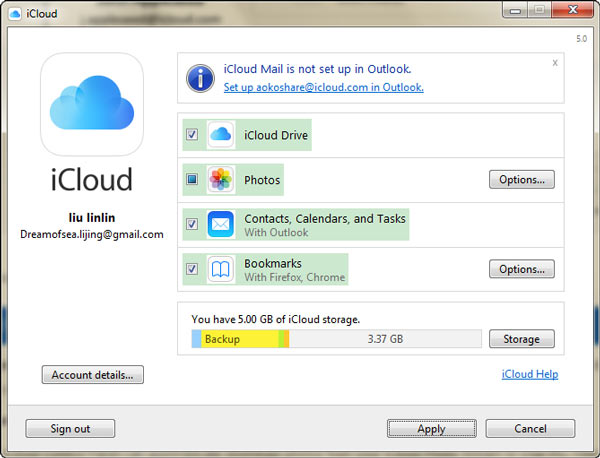The height and width of the screenshot is (458, 600).
Task: Uncheck the iCloud Drive checkbox
Action: tap(192, 135)
